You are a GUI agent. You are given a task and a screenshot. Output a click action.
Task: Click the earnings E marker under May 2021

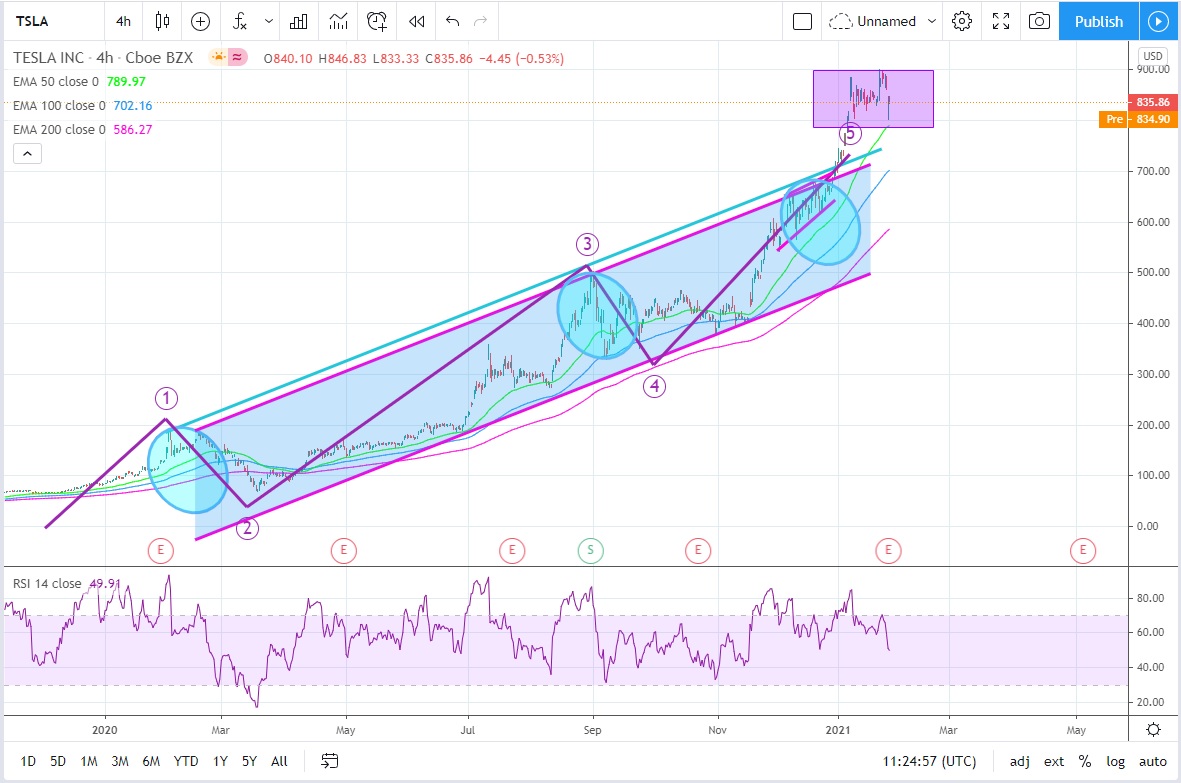(x=1083, y=550)
